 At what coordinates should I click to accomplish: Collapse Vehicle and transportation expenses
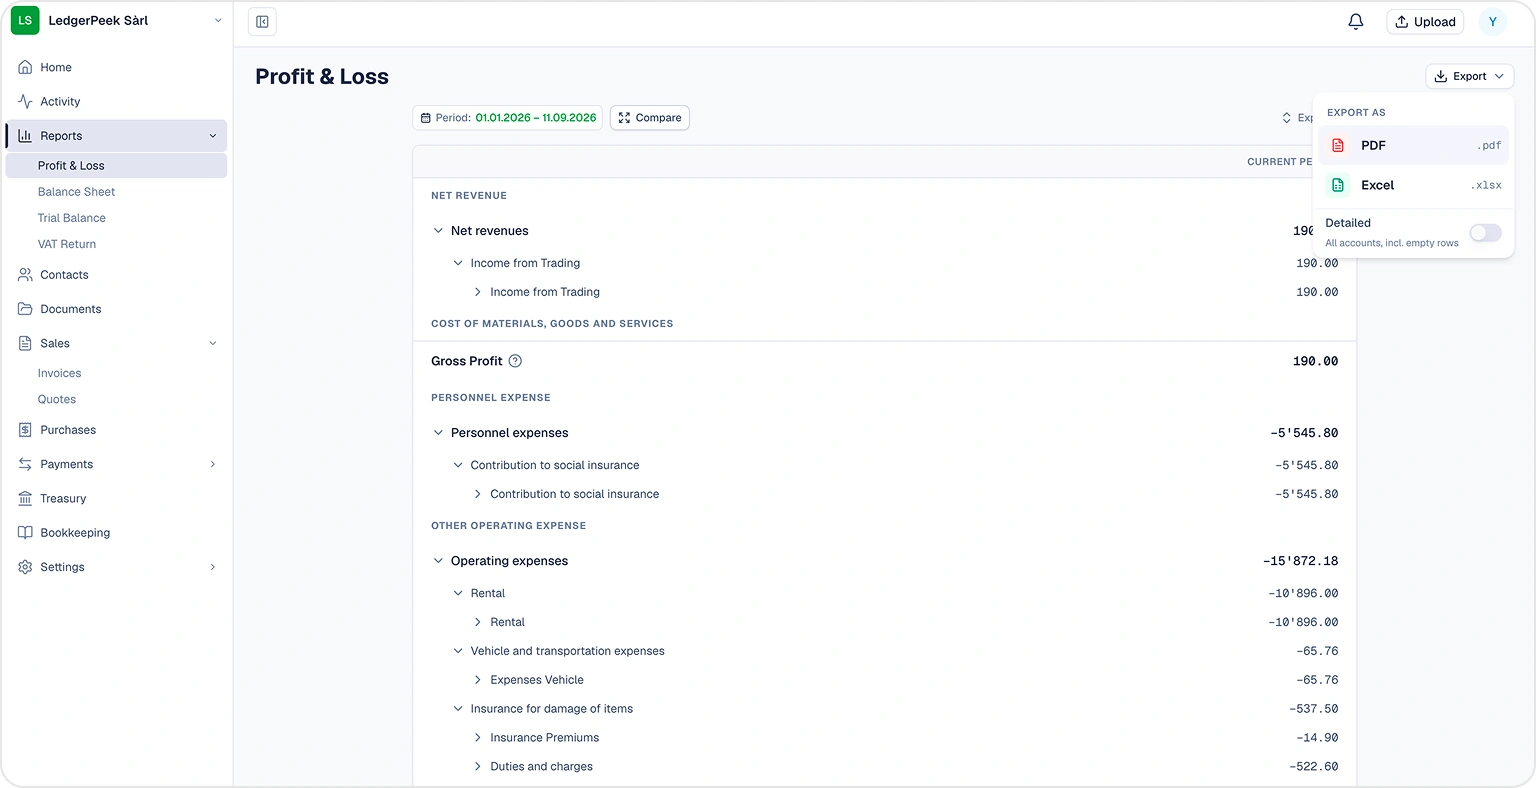[x=458, y=651]
